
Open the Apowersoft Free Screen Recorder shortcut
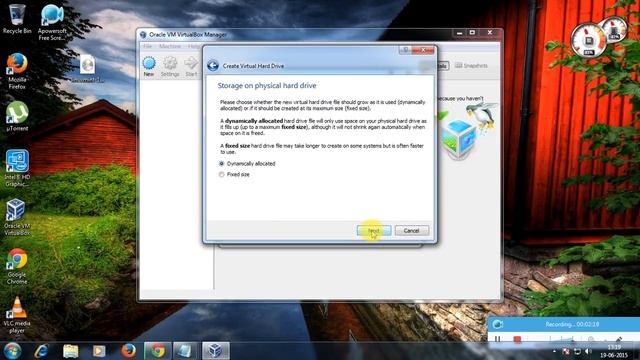[x=52, y=22]
